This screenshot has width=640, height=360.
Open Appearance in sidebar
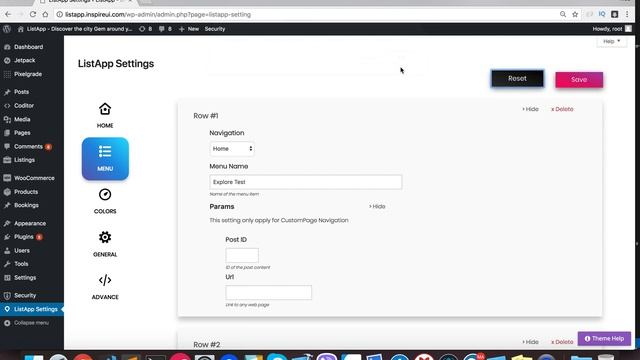[30, 223]
